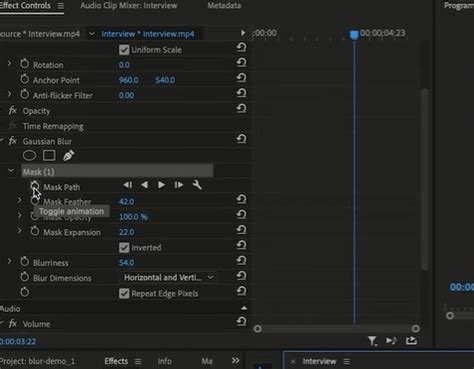Collapse the Mask (1) group

coord(11,171)
